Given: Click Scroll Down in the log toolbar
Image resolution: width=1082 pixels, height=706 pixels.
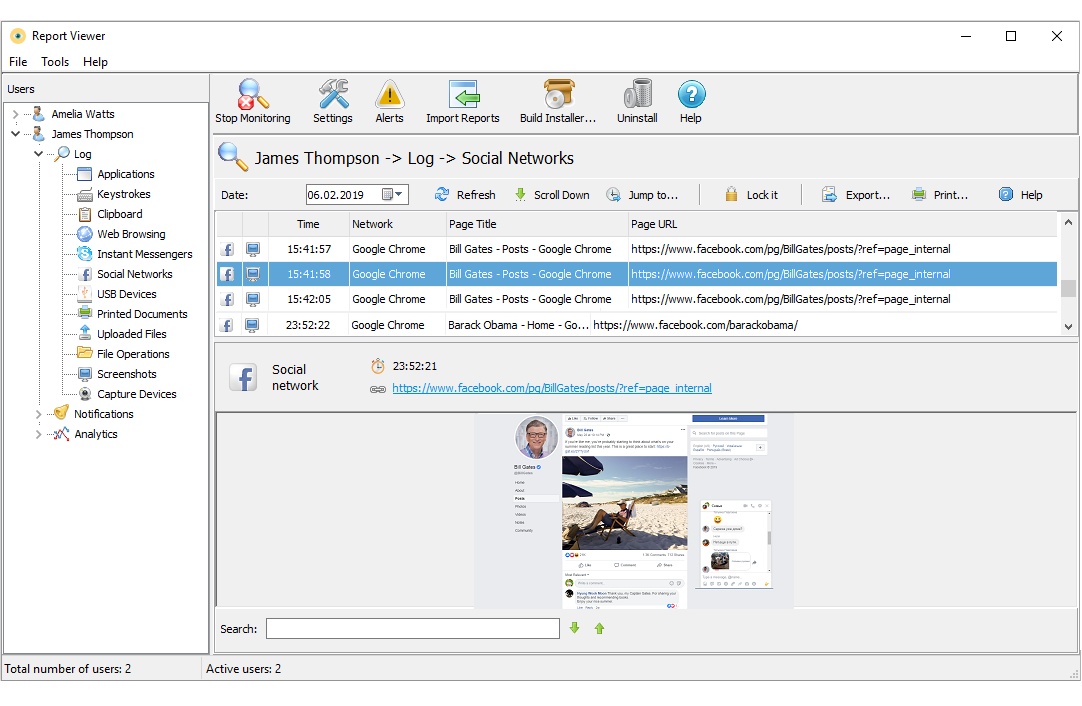Looking at the screenshot, I should pyautogui.click(x=552, y=195).
